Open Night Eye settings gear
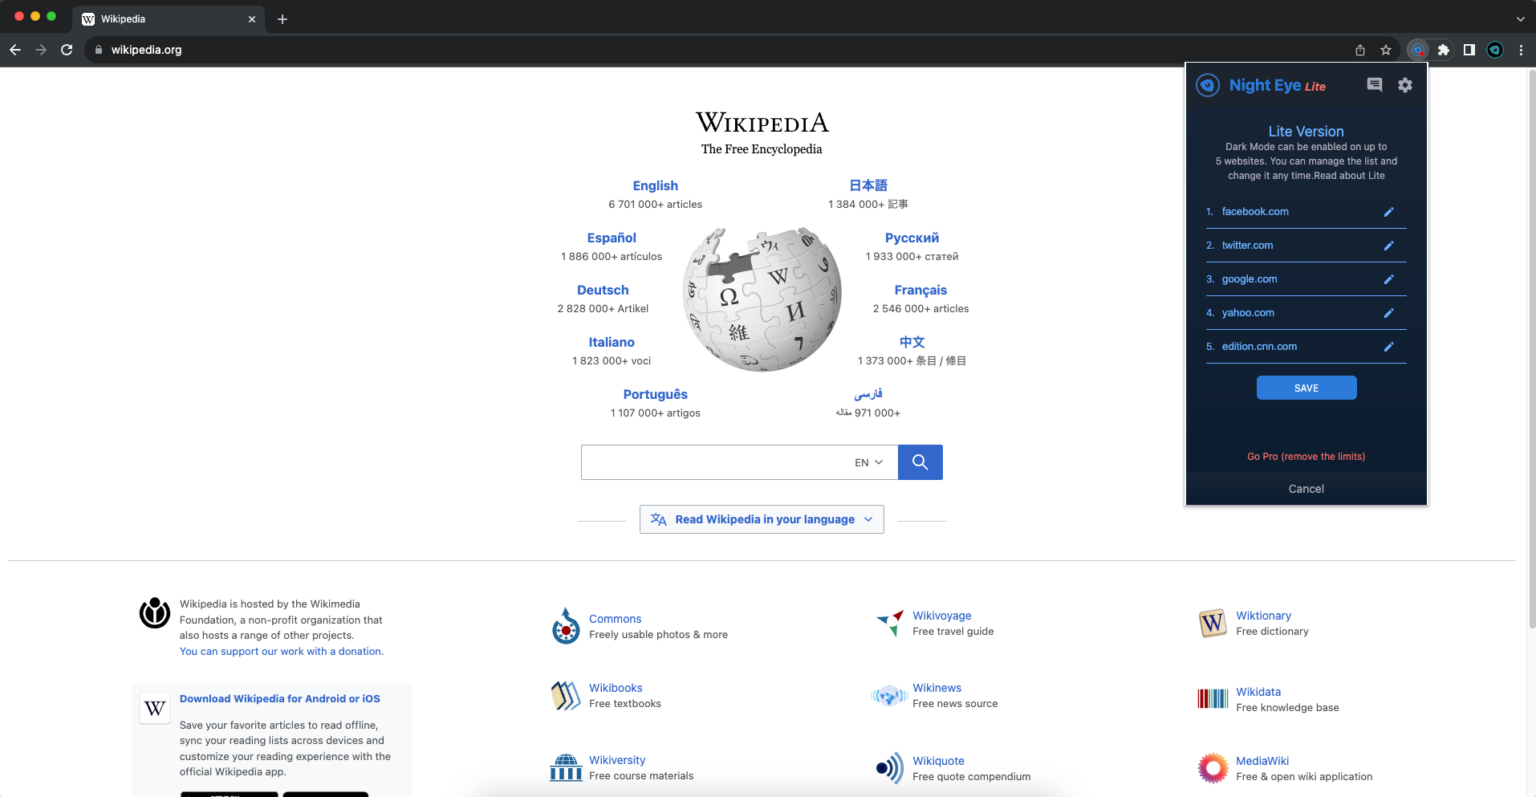Viewport: 1536px width, 797px height. pyautogui.click(x=1405, y=85)
